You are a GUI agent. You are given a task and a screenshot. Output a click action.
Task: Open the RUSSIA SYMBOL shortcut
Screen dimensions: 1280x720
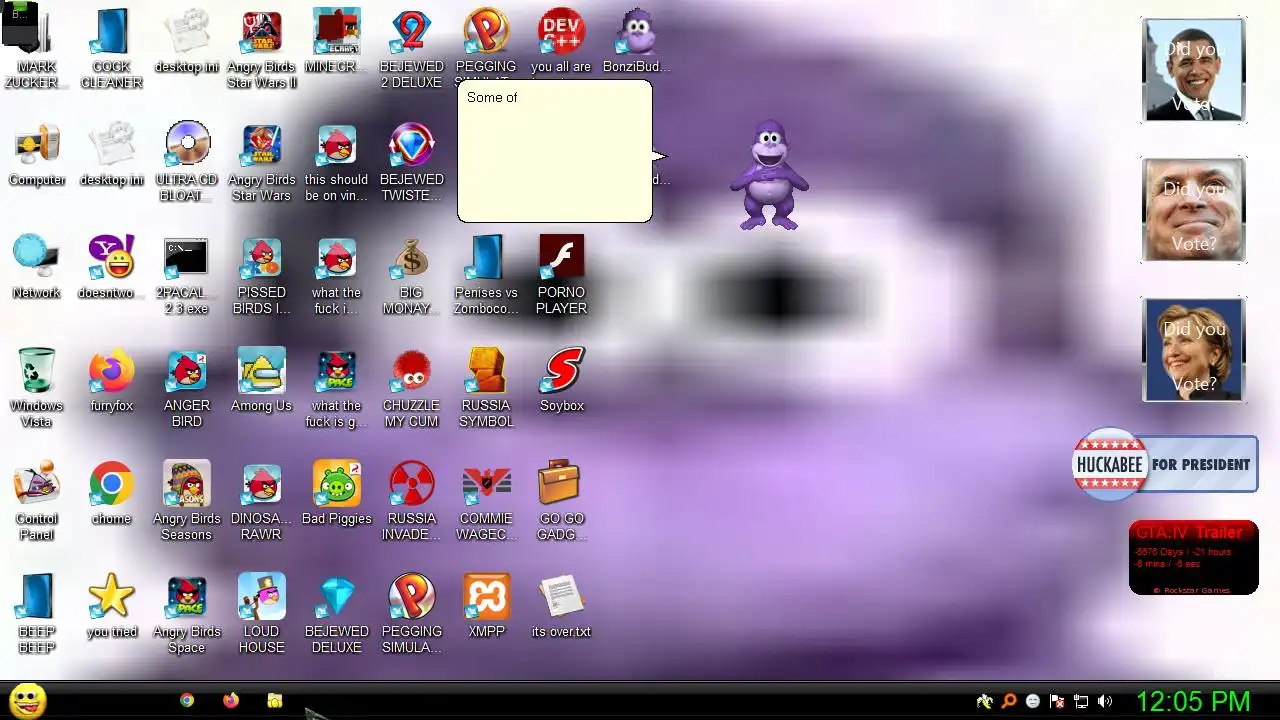coord(486,388)
